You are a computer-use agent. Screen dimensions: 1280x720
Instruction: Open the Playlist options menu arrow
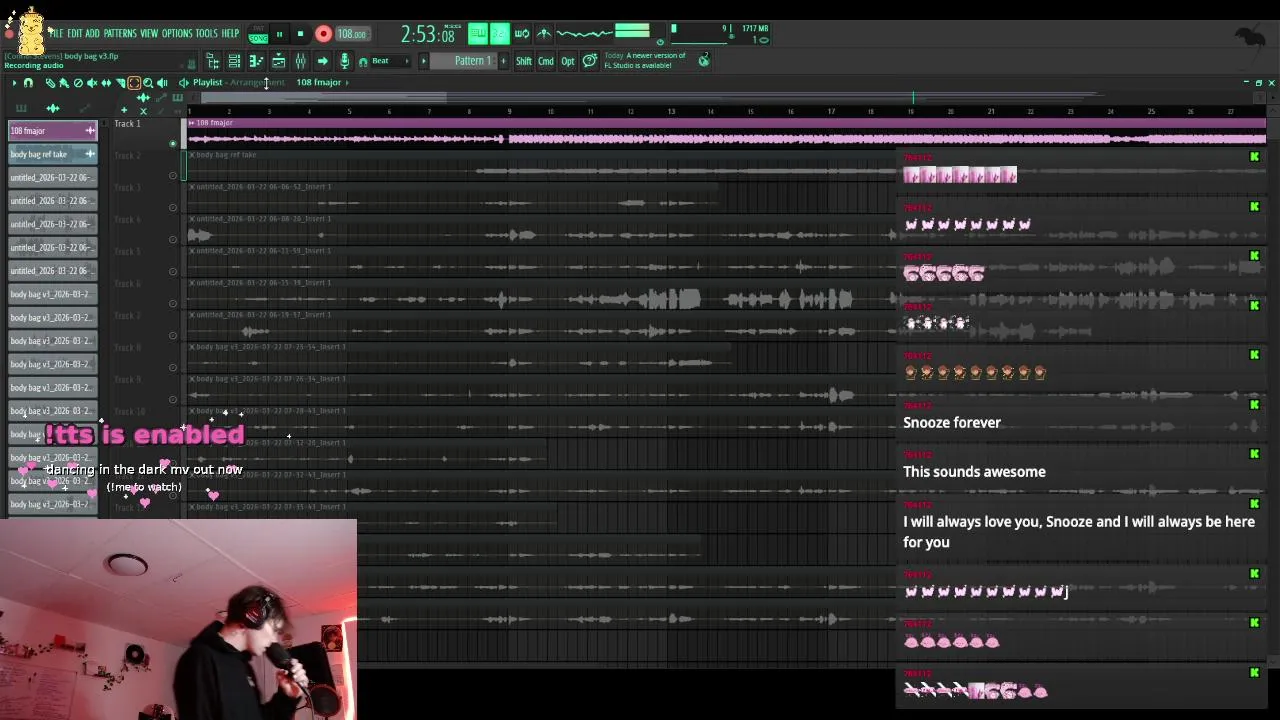[14, 83]
